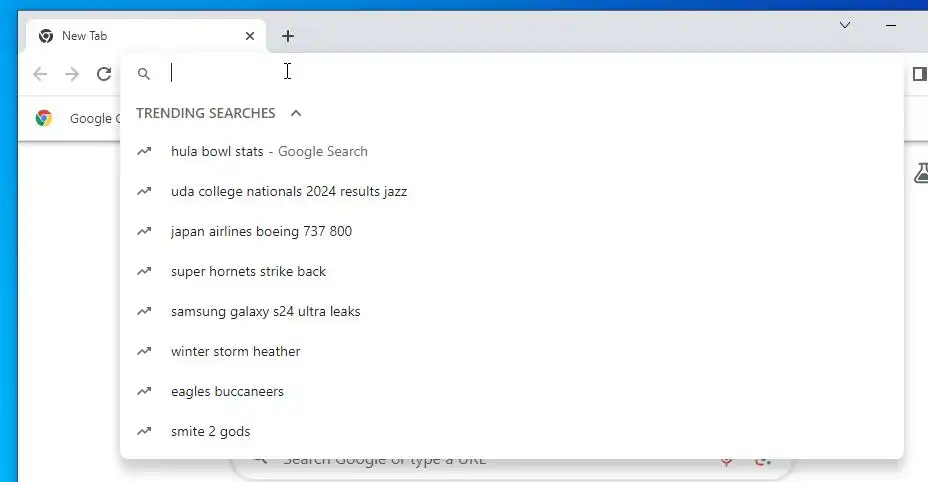The image size is (928, 482).
Task: Click the Trending Searches header label
Action: pyautogui.click(x=205, y=113)
